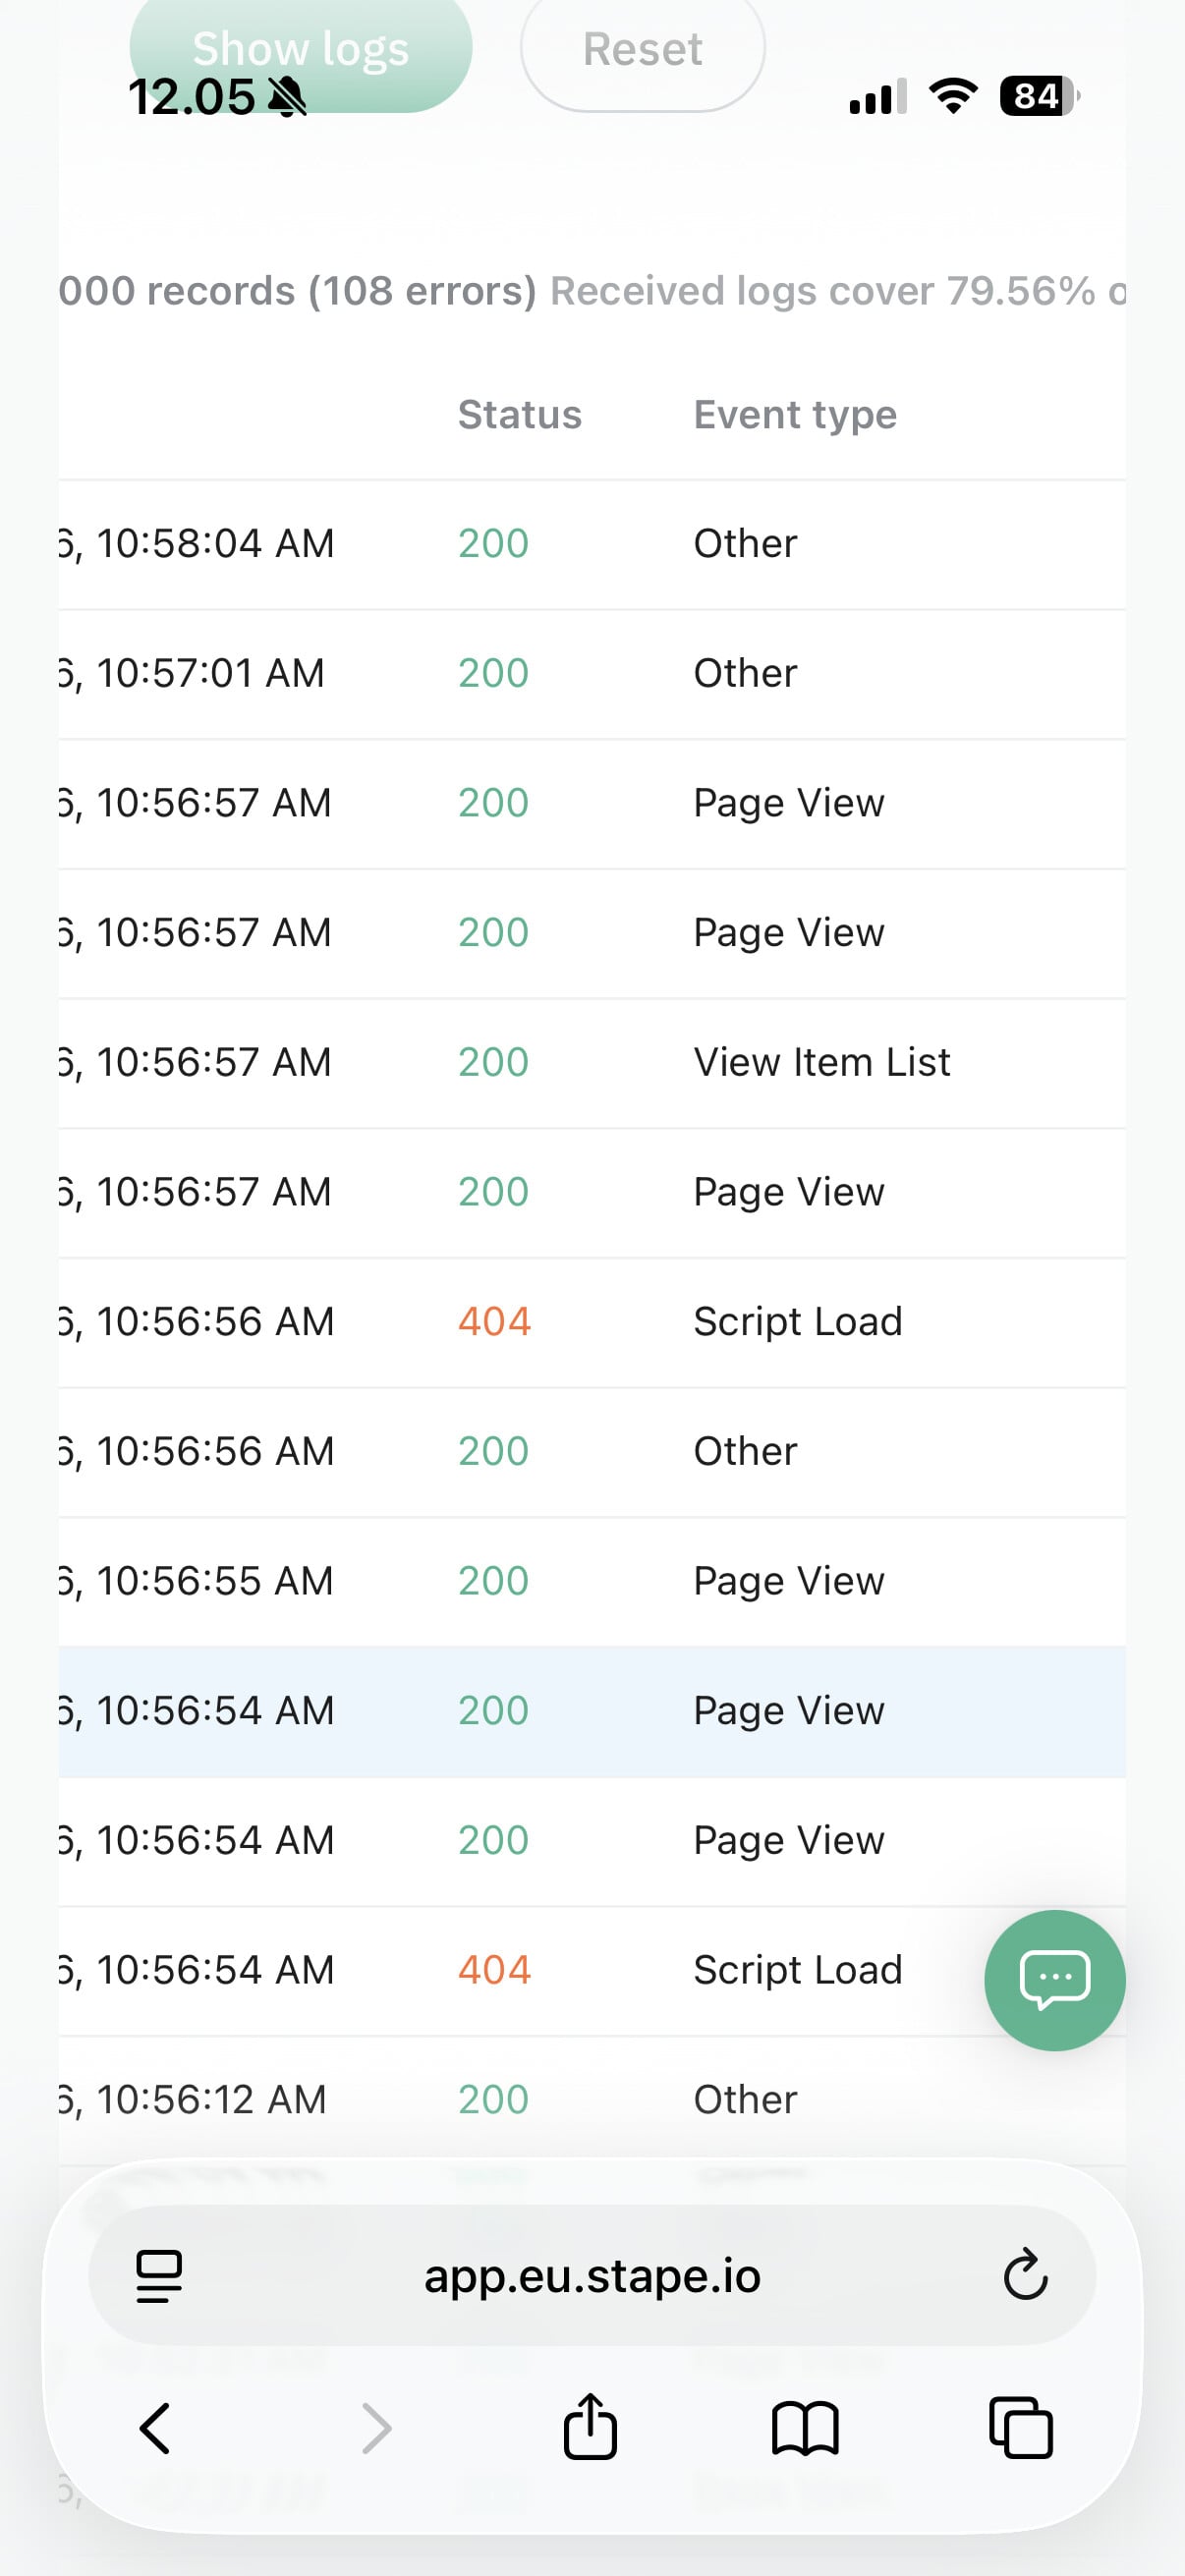The height and width of the screenshot is (2576, 1185).
Task: Open Safari page settings menu icon
Action: tap(159, 2275)
